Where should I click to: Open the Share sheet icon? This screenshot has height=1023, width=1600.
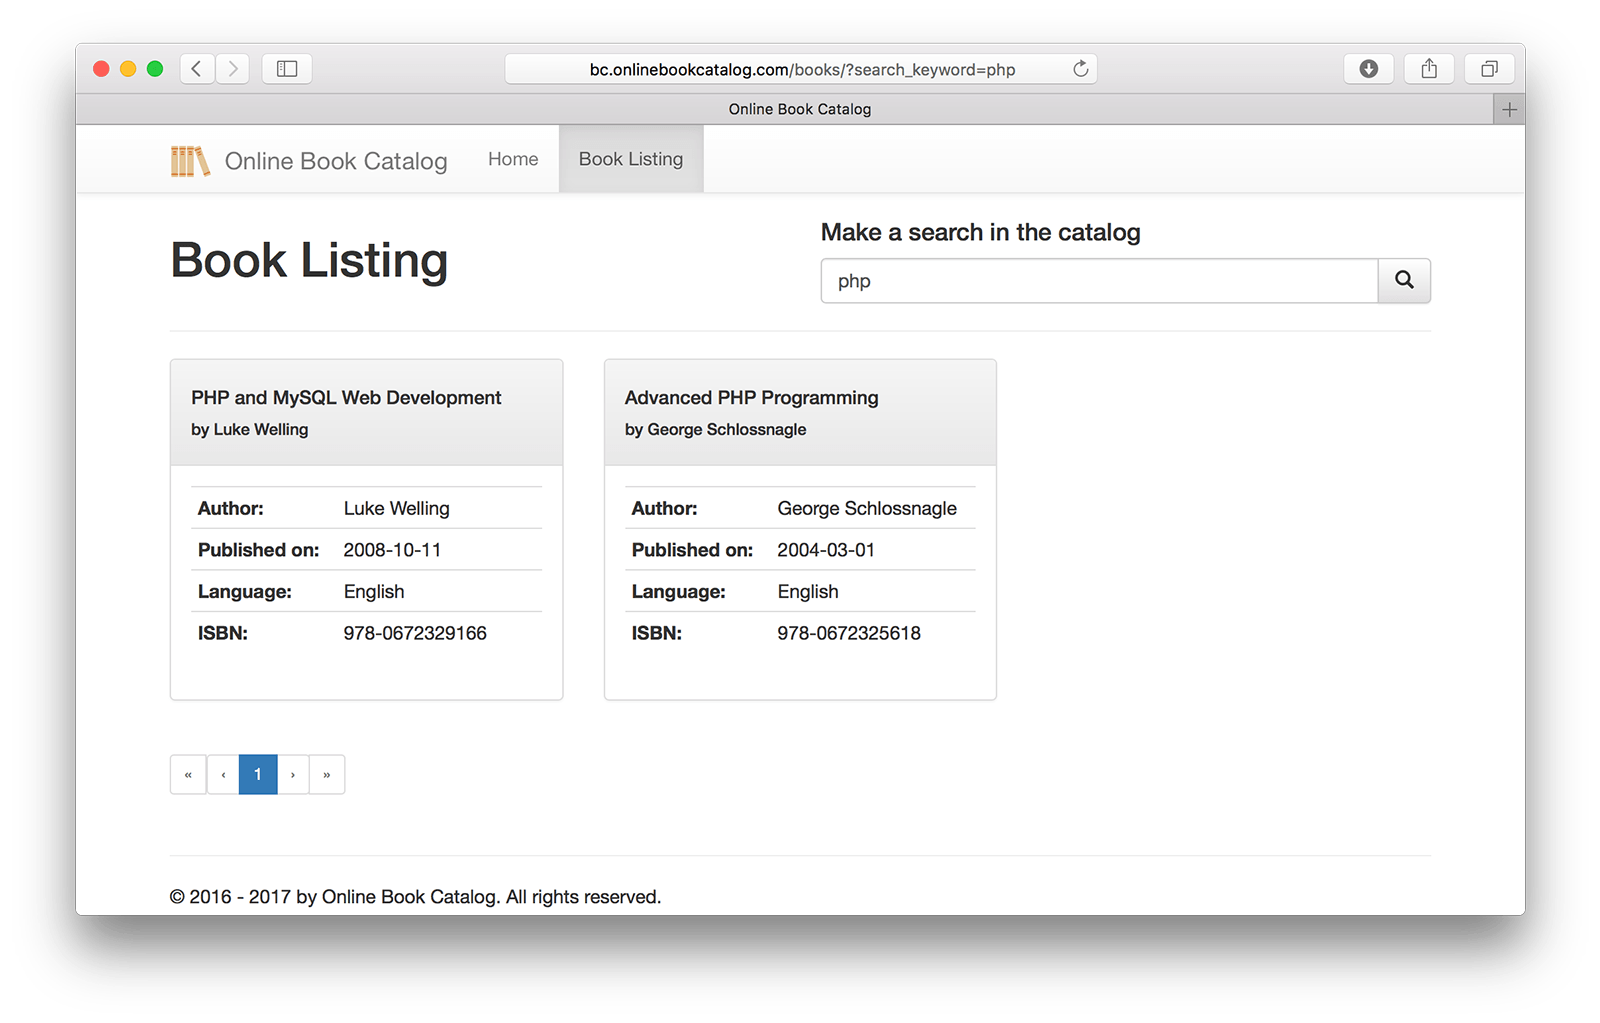pos(1429,68)
